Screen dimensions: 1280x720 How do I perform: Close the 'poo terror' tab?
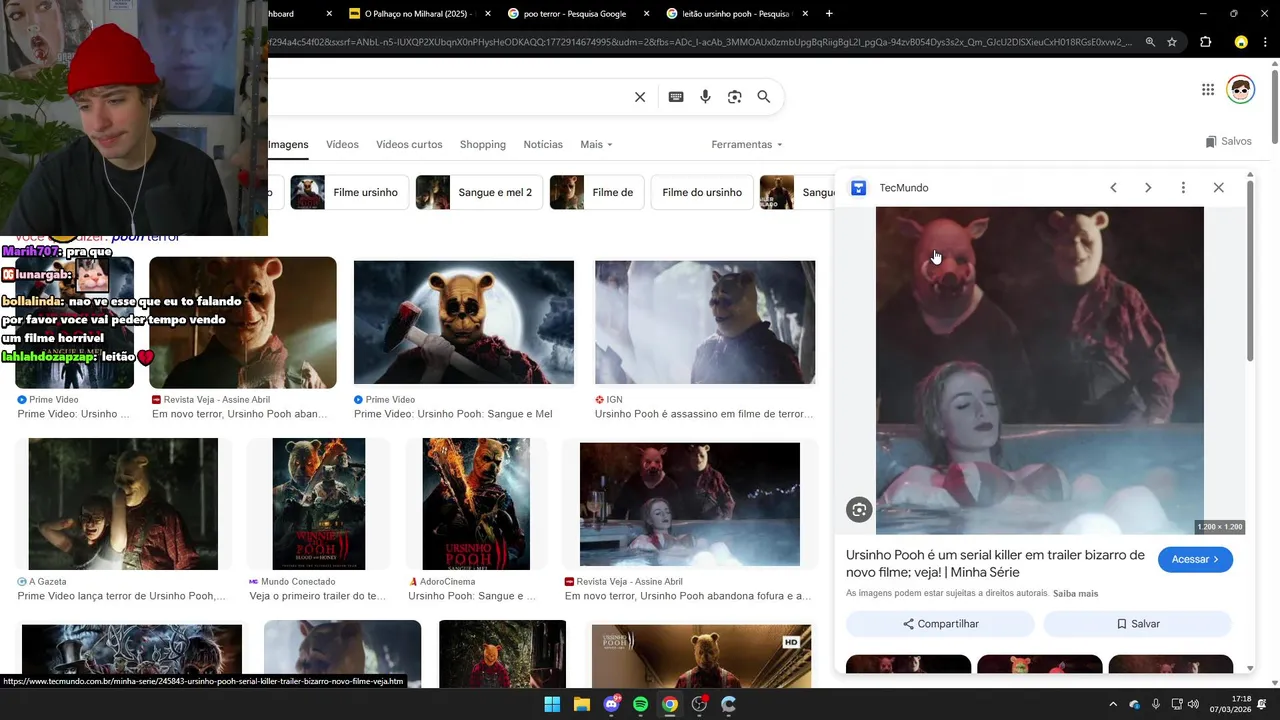(x=646, y=14)
